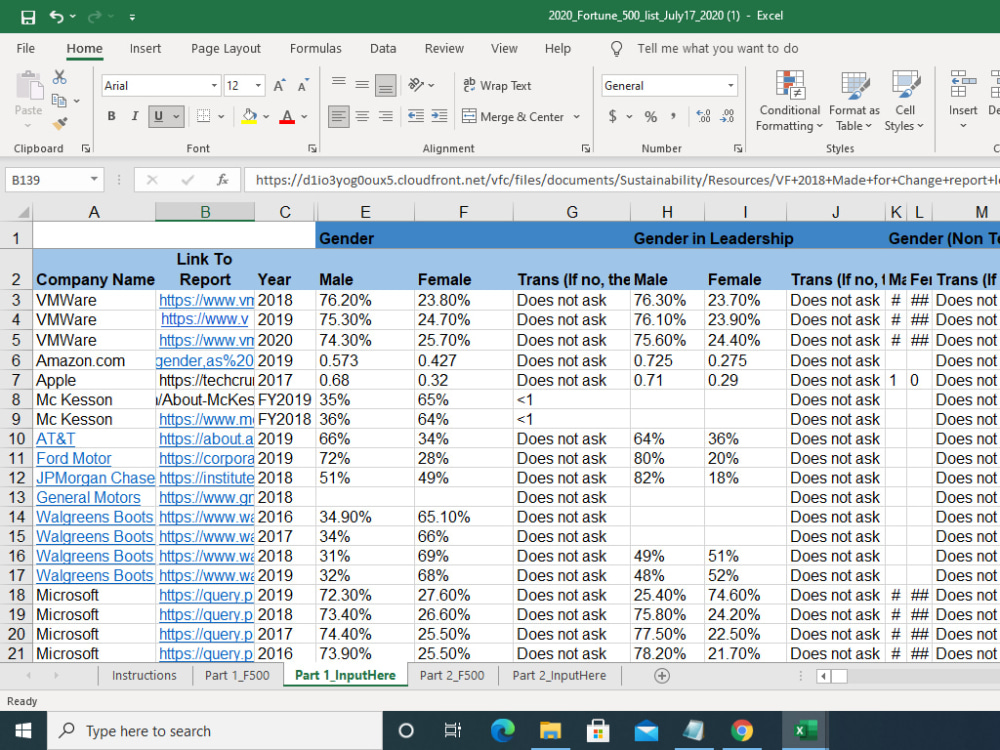The height and width of the screenshot is (750, 1000).
Task: Apply Accounting Number Format dollar sign
Action: click(612, 116)
